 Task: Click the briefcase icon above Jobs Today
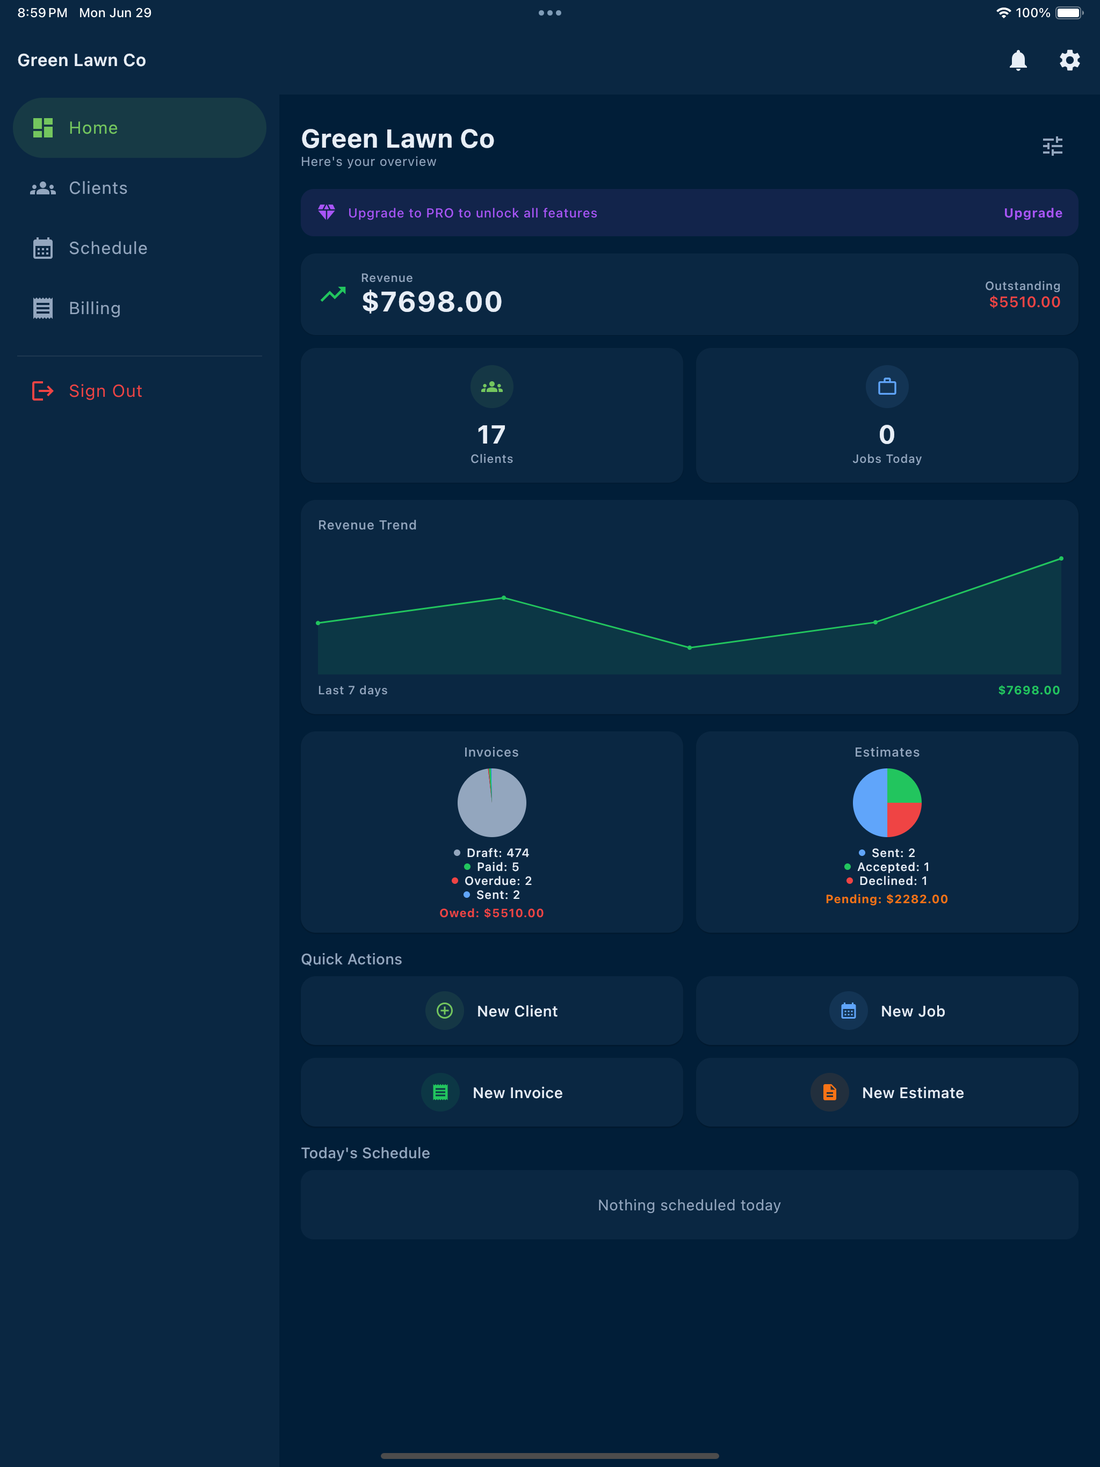click(x=887, y=387)
